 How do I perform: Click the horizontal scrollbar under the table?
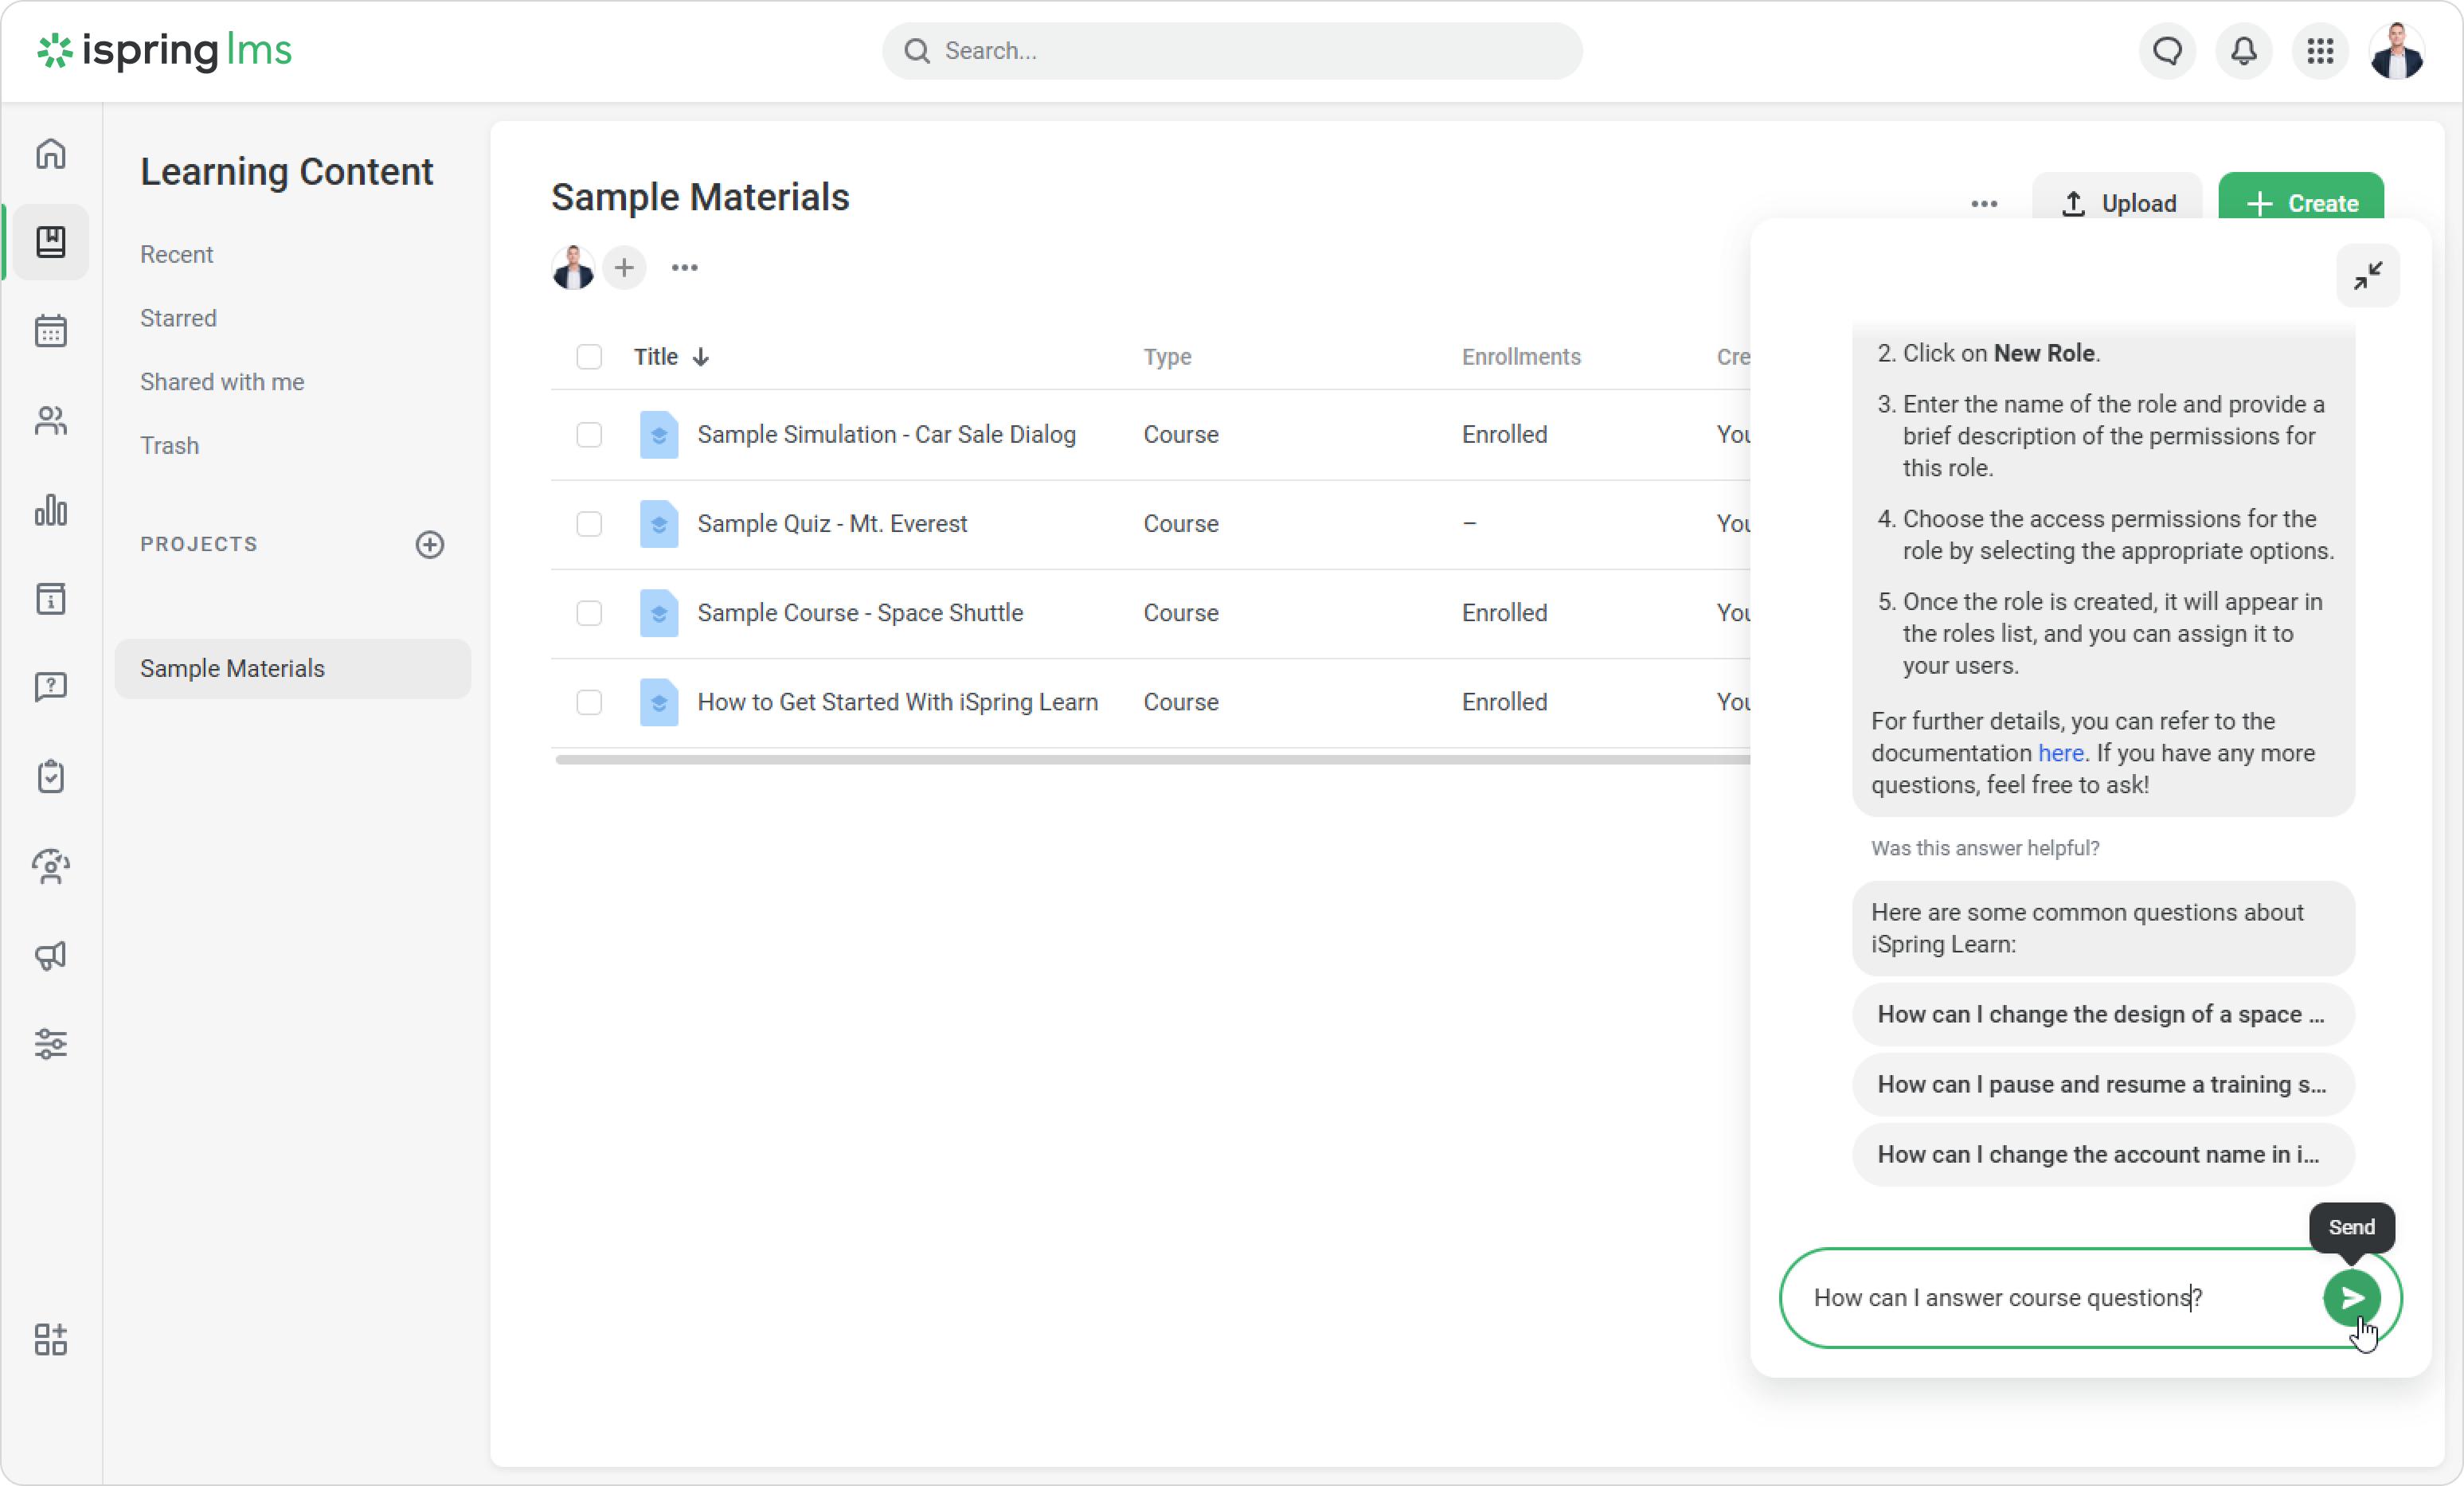point(1150,760)
